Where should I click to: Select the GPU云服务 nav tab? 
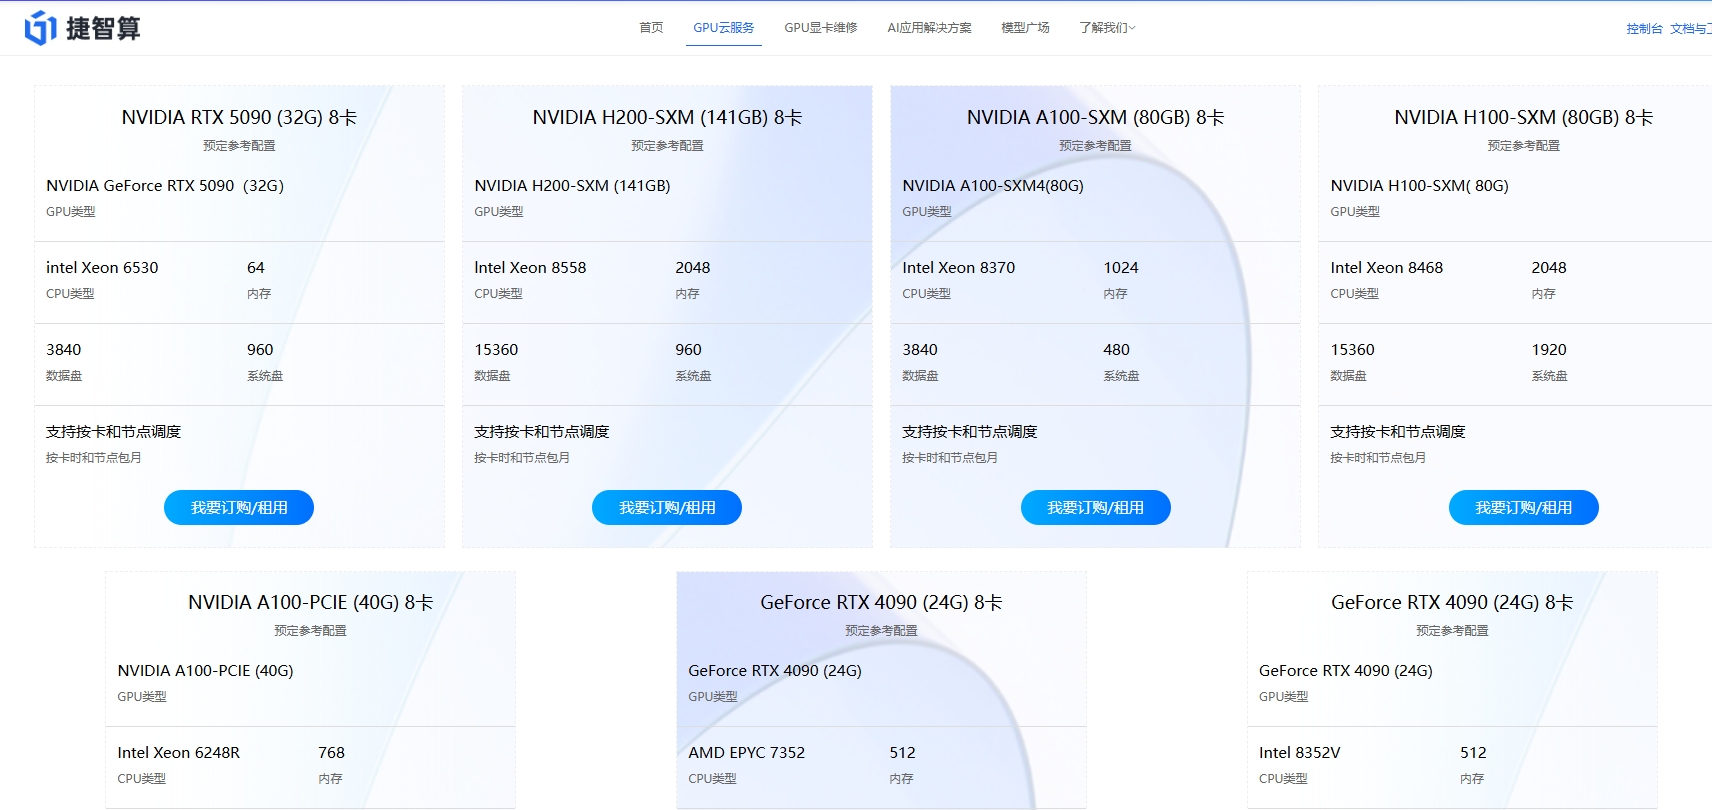724,28
